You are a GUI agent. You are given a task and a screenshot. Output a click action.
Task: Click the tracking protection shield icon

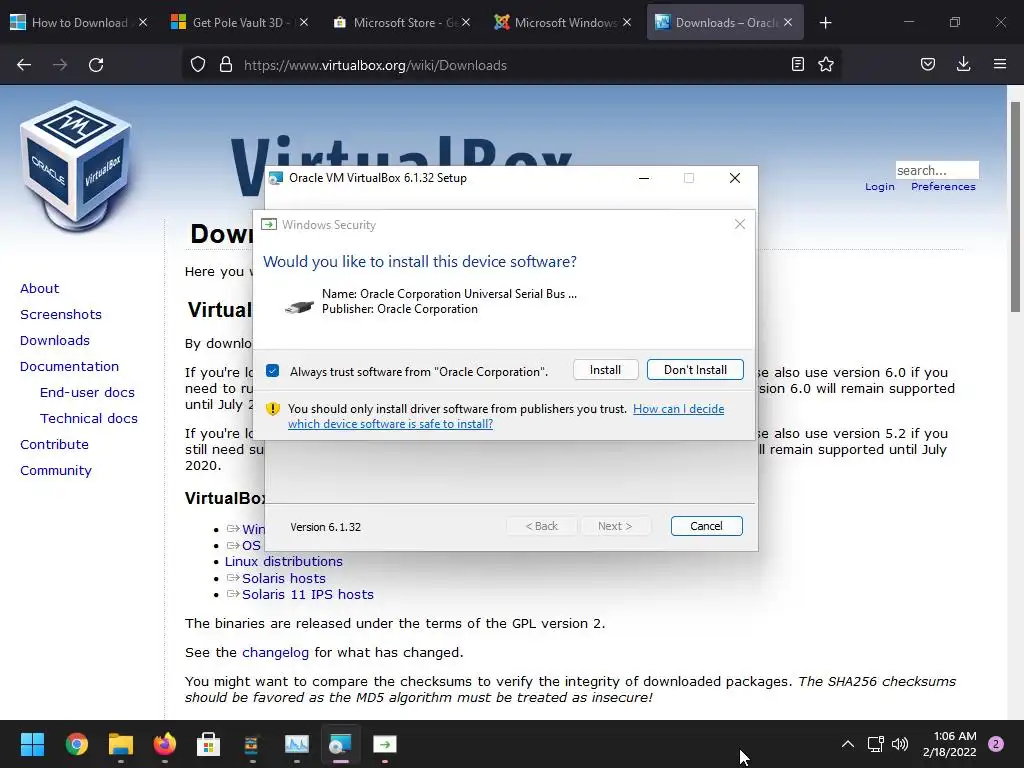[x=198, y=65]
